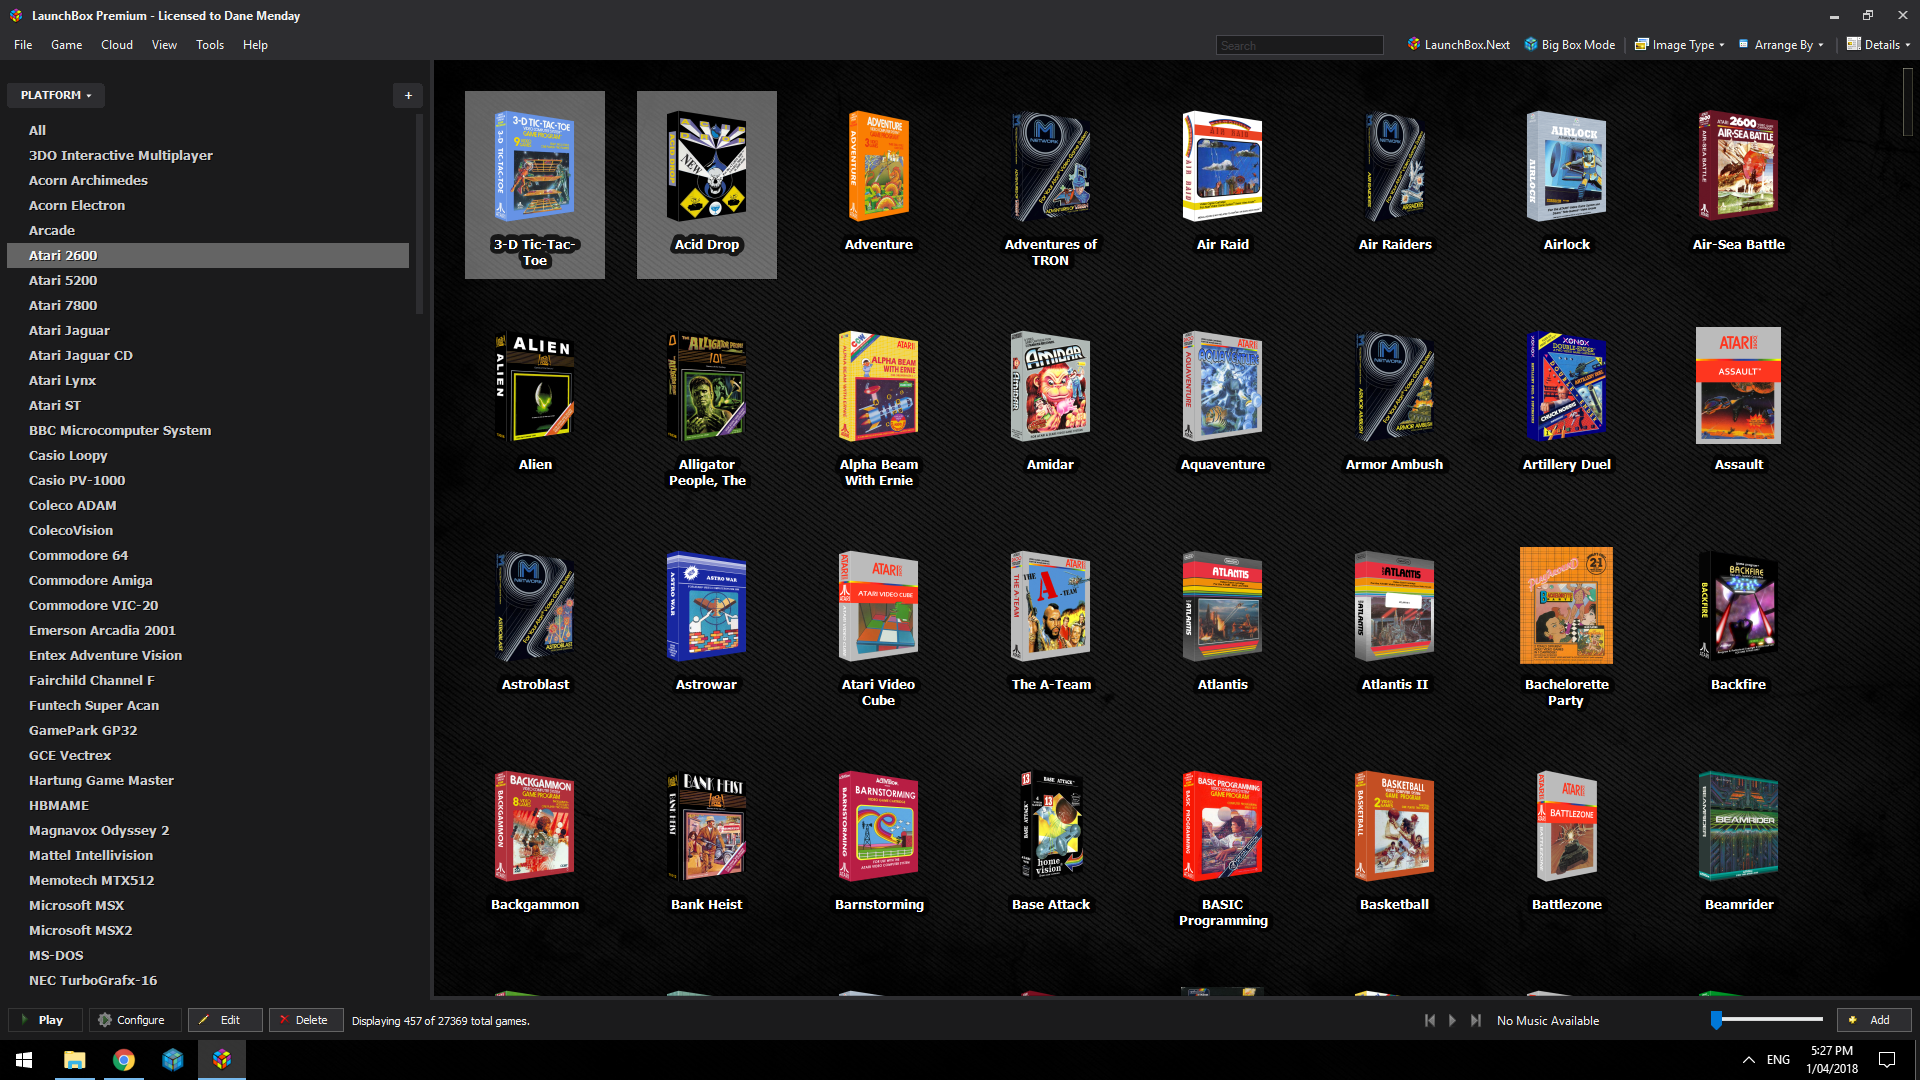
Task: Select the Artillery Duel cover
Action: pos(1567,387)
